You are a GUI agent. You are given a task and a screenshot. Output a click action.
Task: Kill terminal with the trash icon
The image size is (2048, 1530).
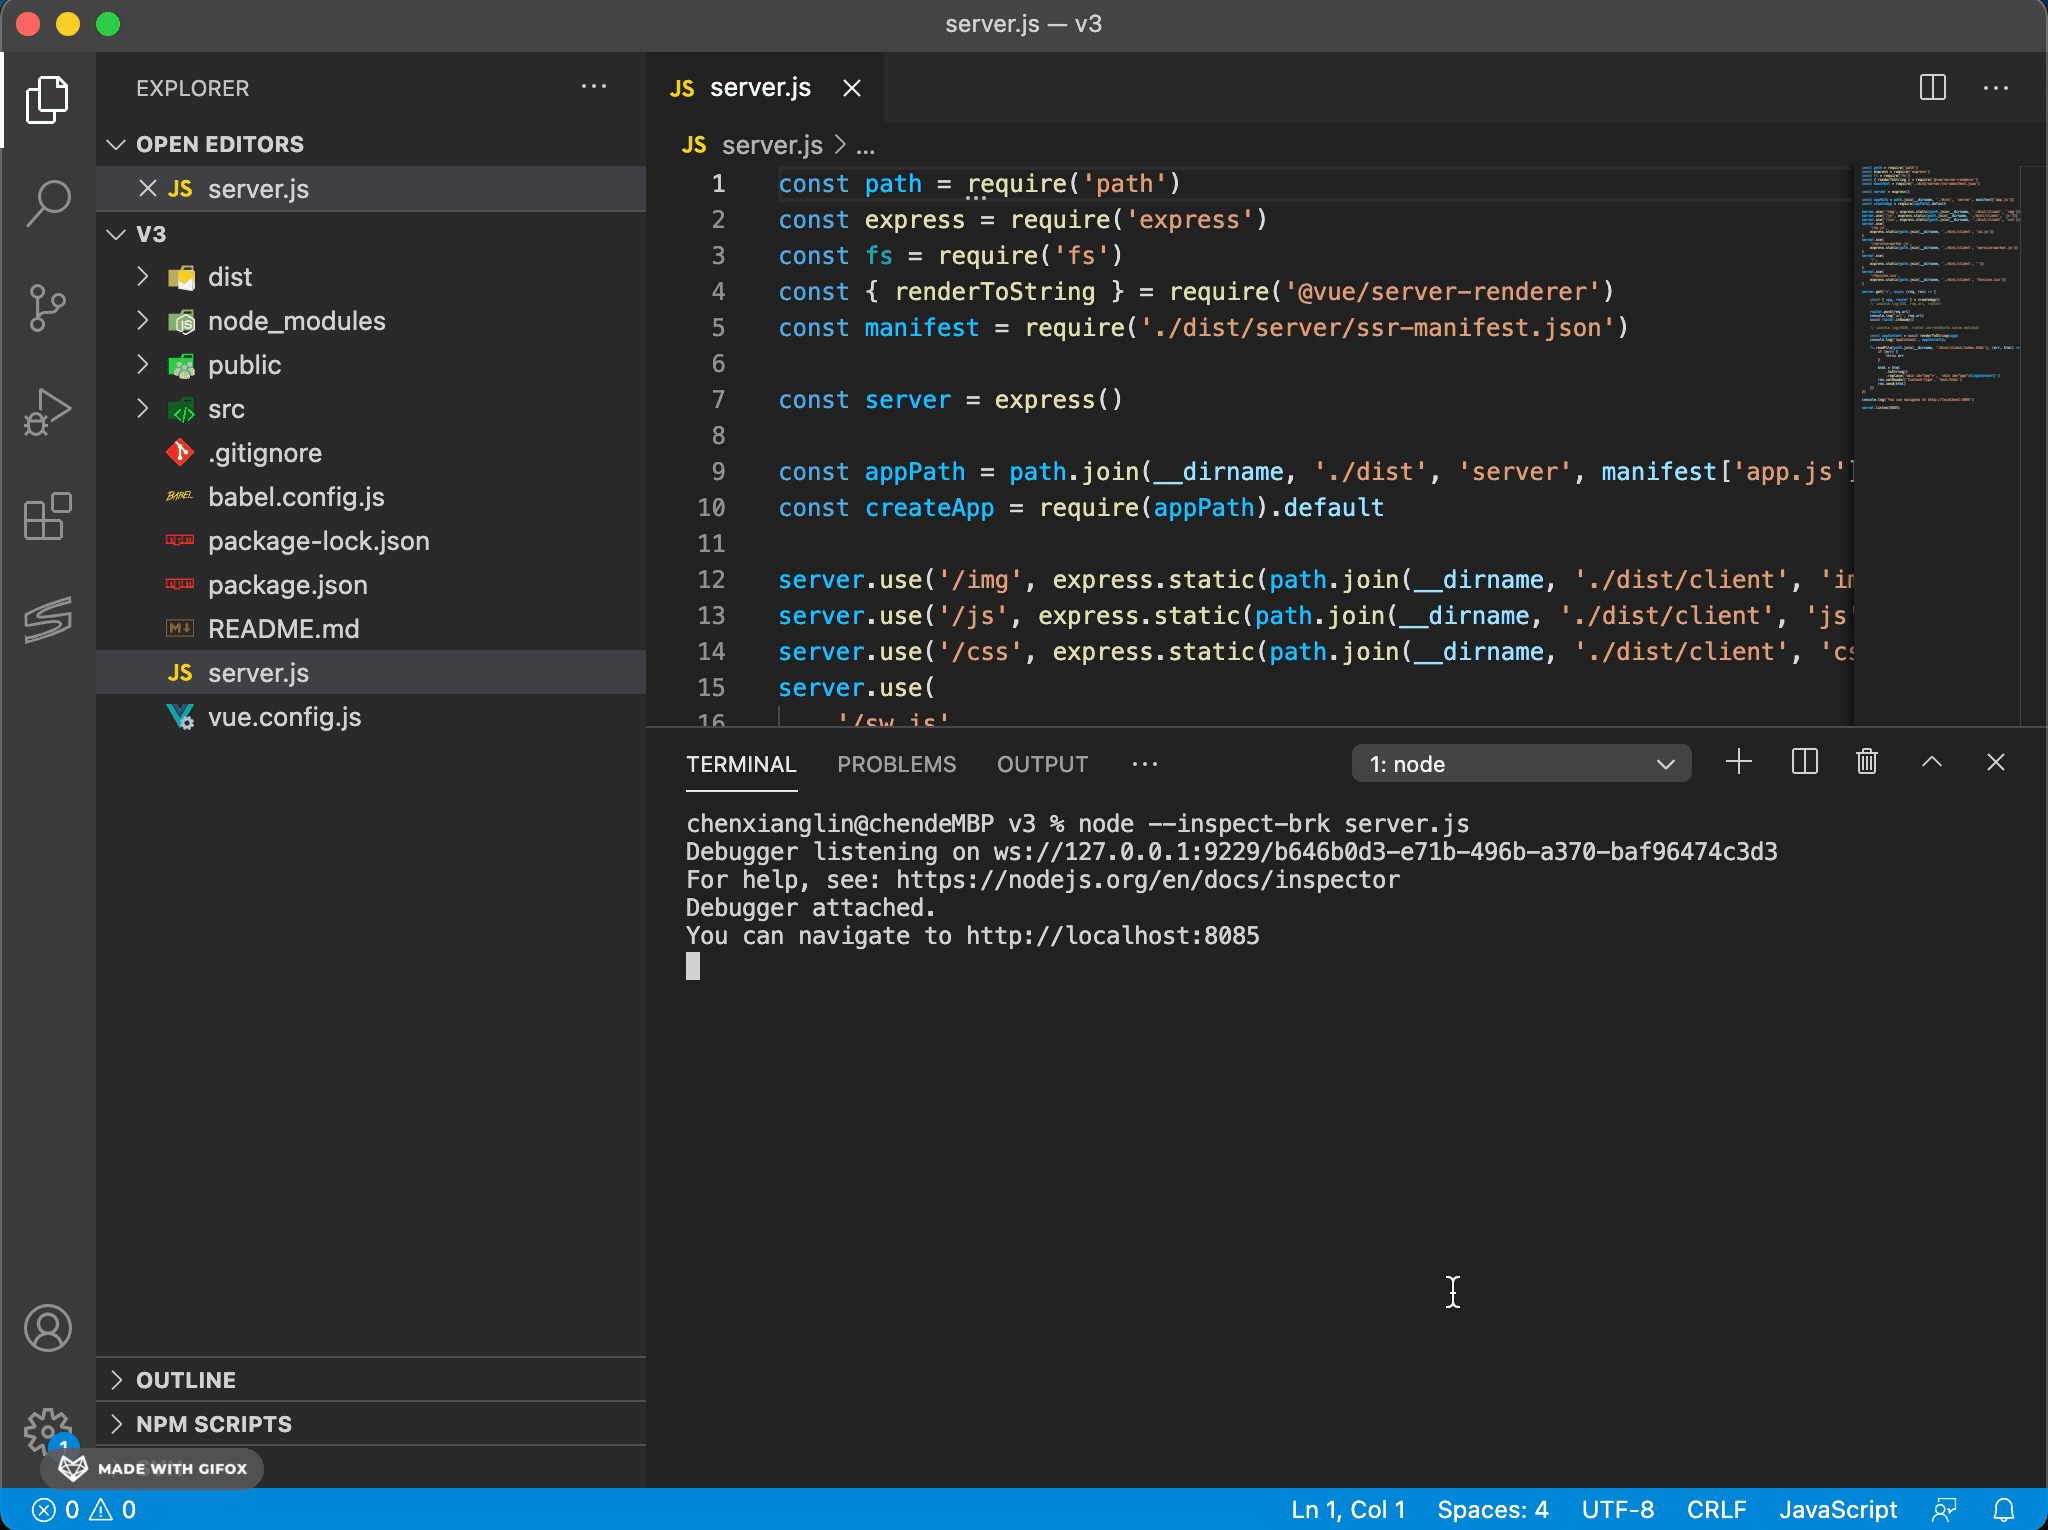click(1866, 763)
